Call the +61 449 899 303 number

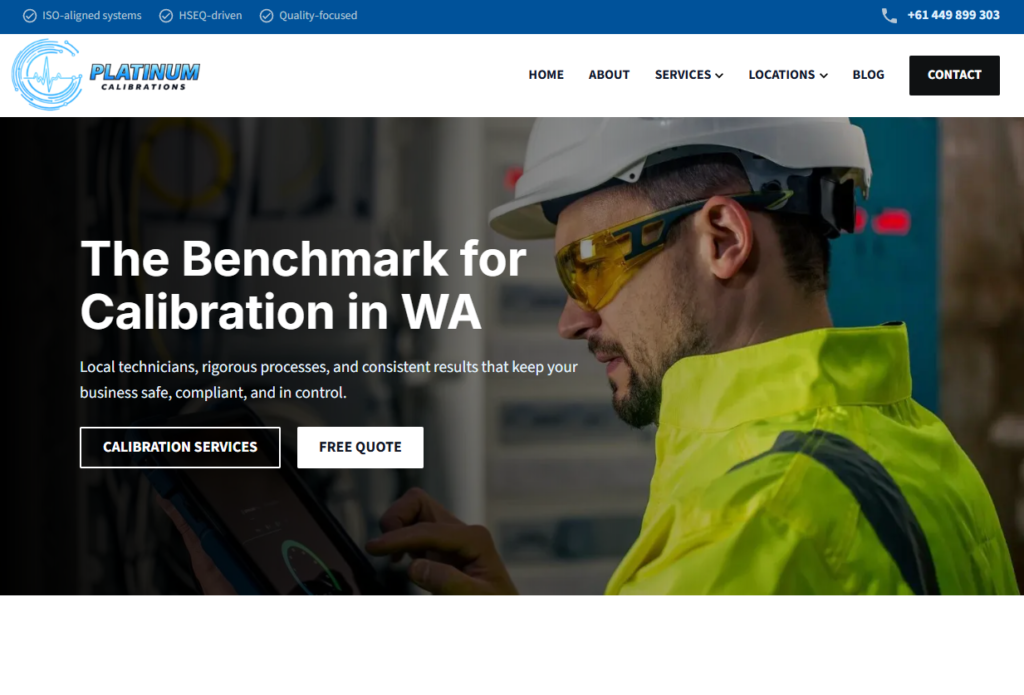click(x=953, y=15)
